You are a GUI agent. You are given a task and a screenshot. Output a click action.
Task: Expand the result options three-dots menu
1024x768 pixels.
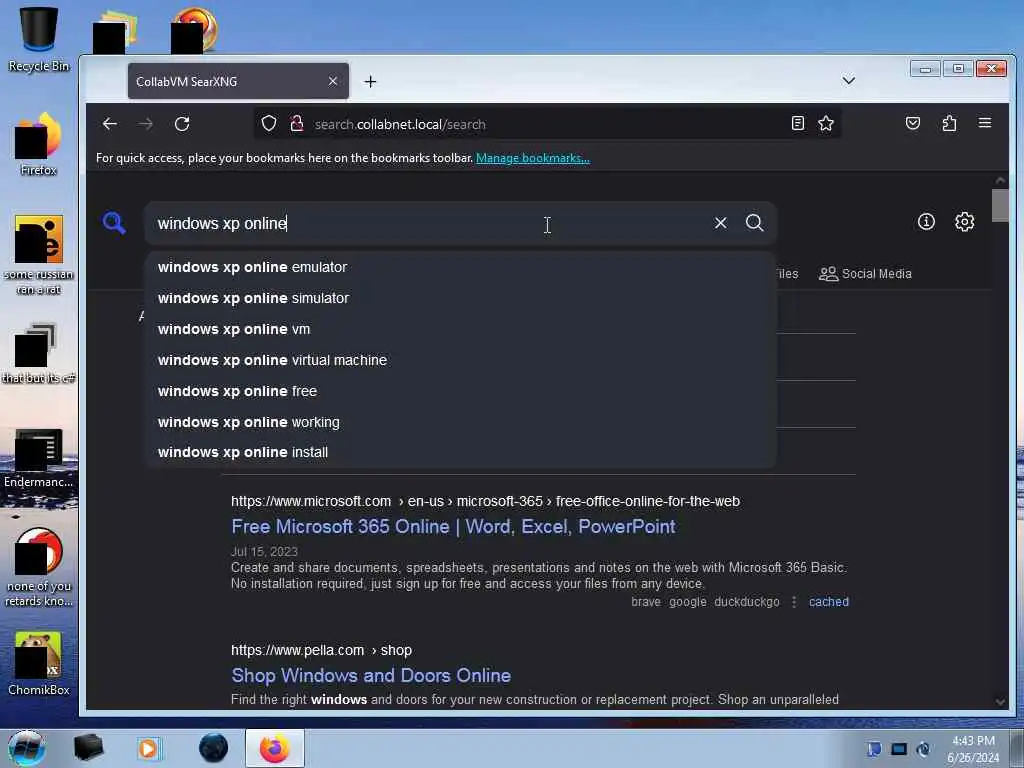pyautogui.click(x=794, y=602)
